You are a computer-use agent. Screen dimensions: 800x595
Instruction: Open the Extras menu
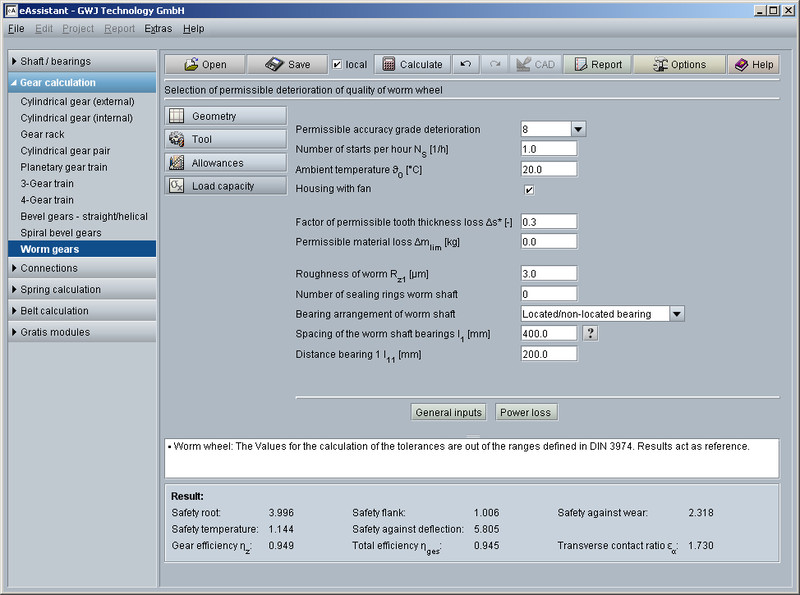pyautogui.click(x=158, y=29)
